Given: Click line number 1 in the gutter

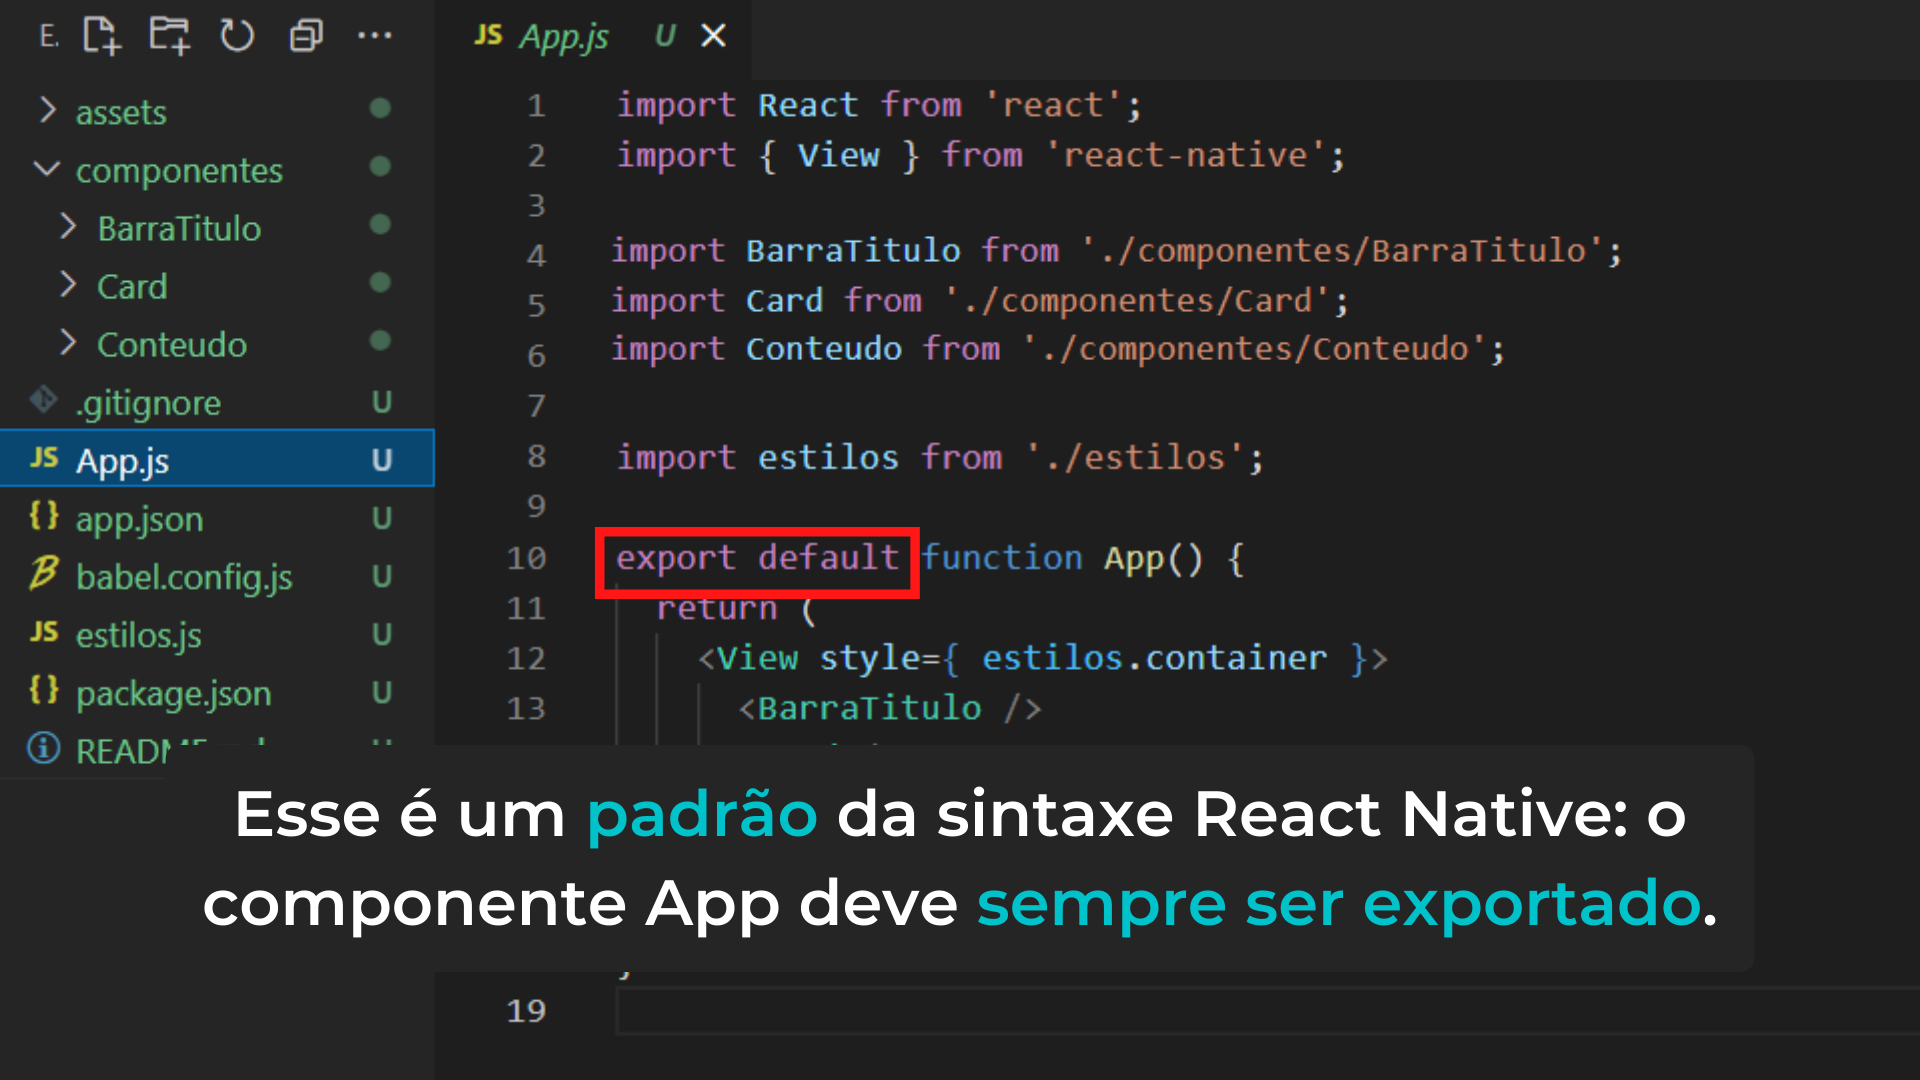Looking at the screenshot, I should [537, 106].
